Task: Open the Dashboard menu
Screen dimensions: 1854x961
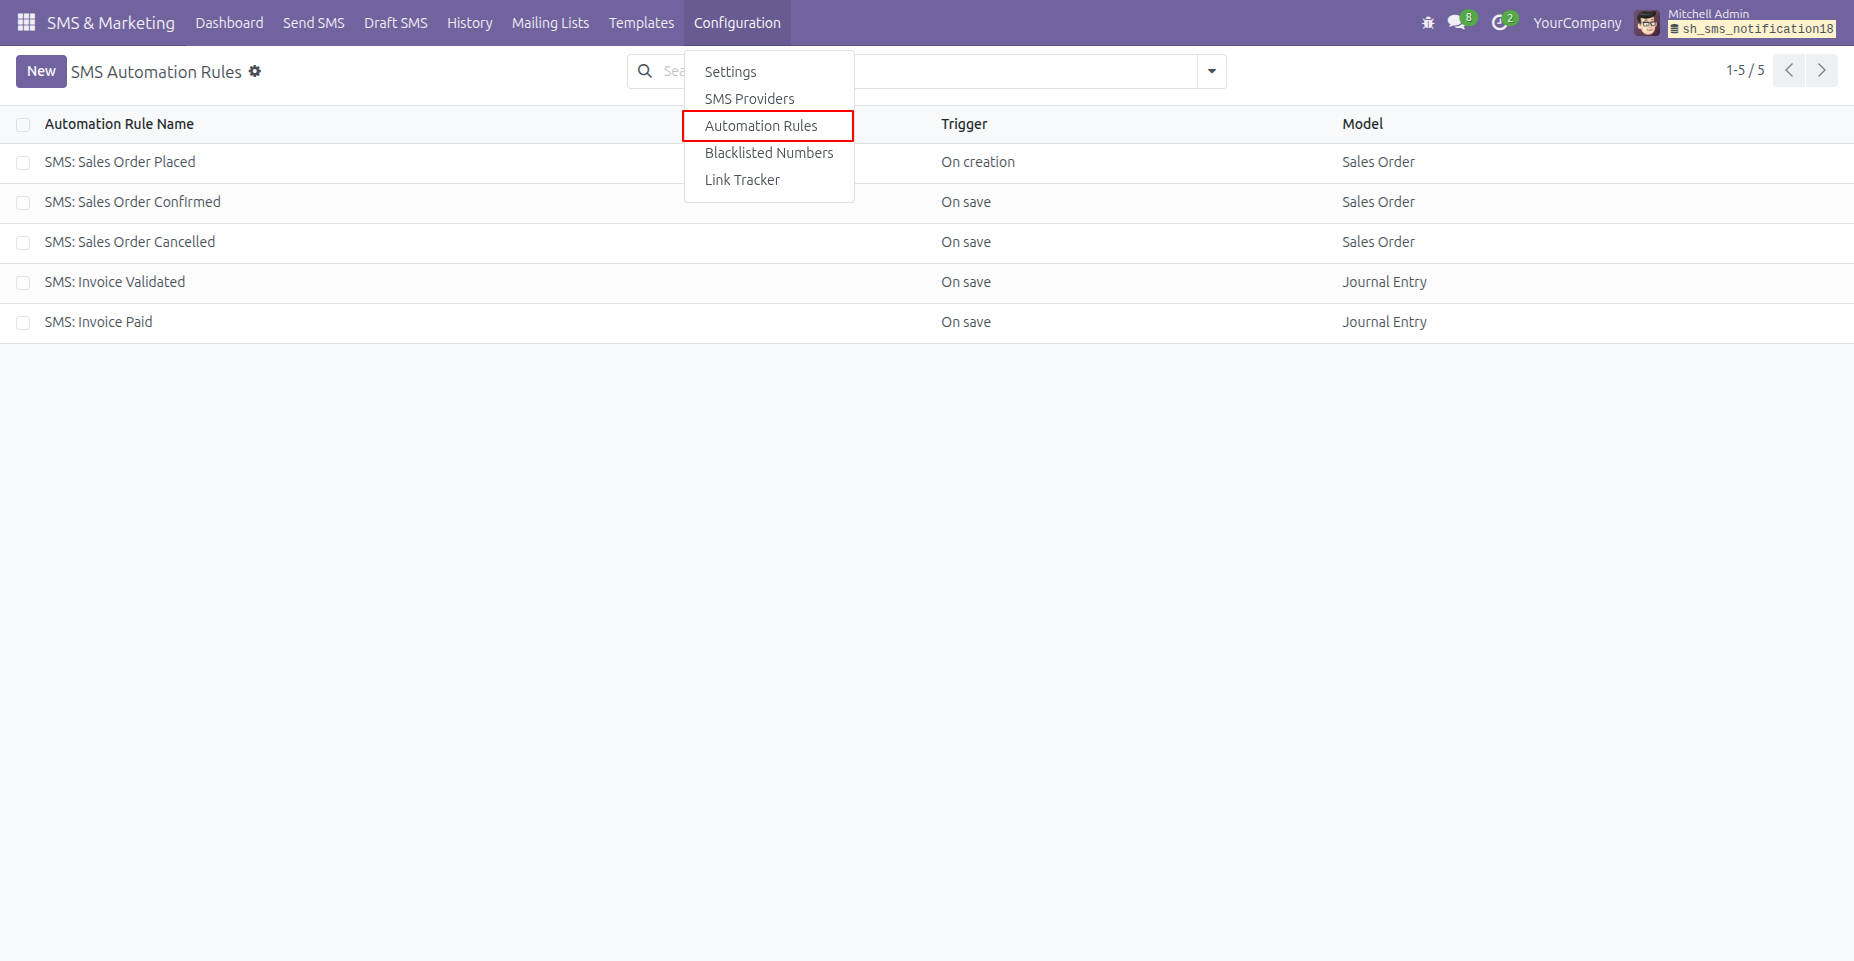Action: pyautogui.click(x=229, y=23)
